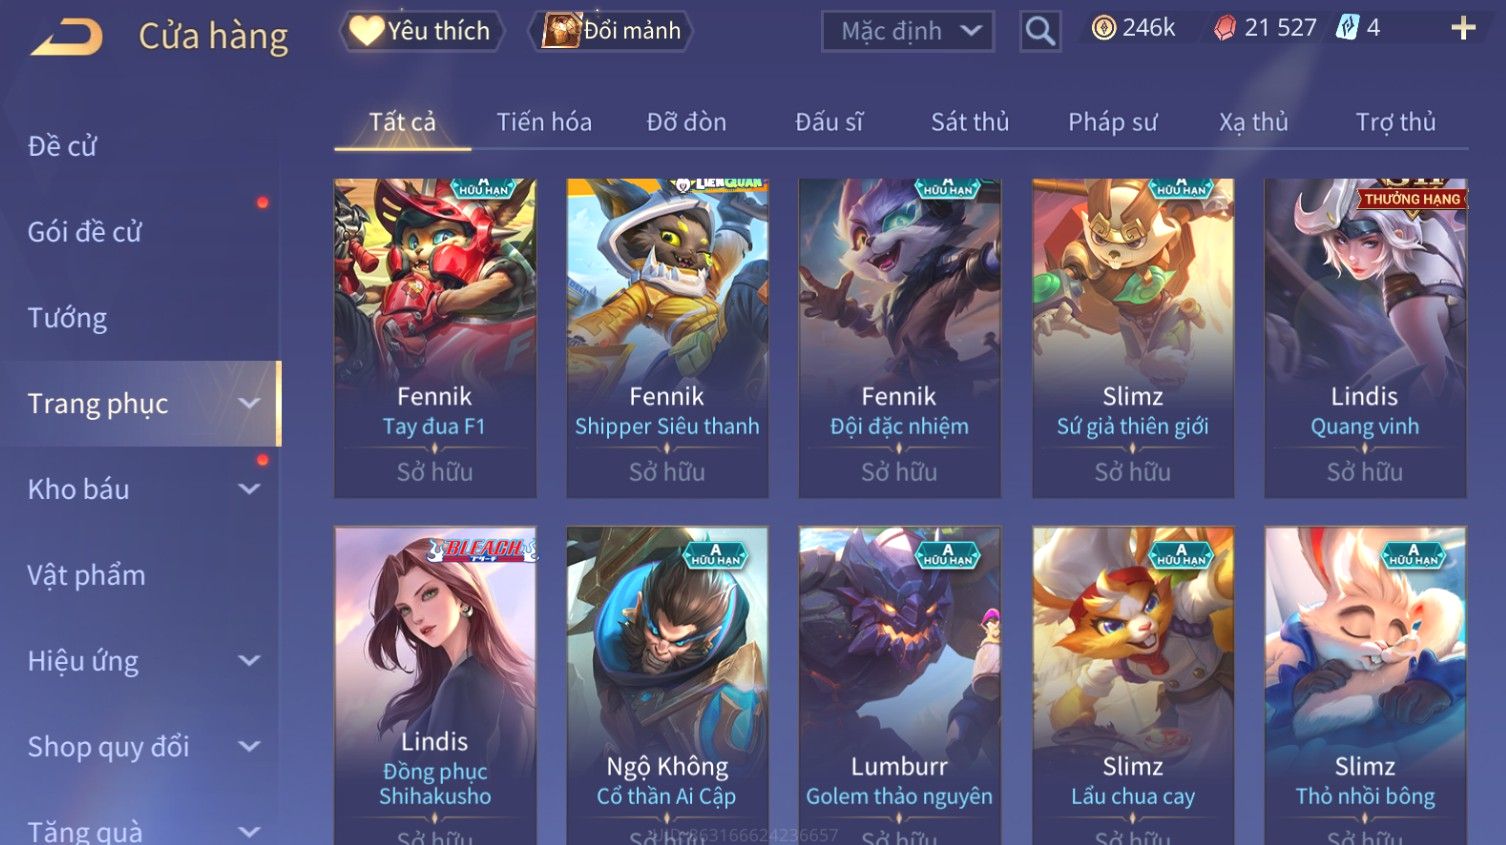Open Yêu thích heart favorites
1506x845 pixels.
421,31
